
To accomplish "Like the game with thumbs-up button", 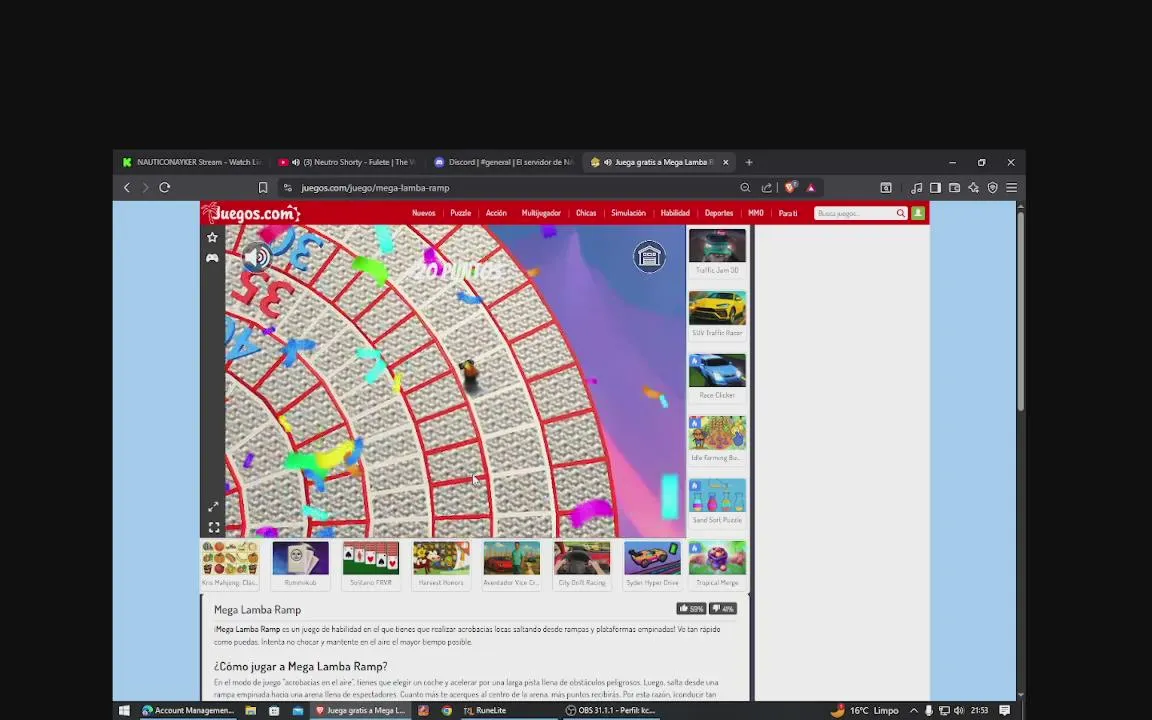I will tap(691, 608).
